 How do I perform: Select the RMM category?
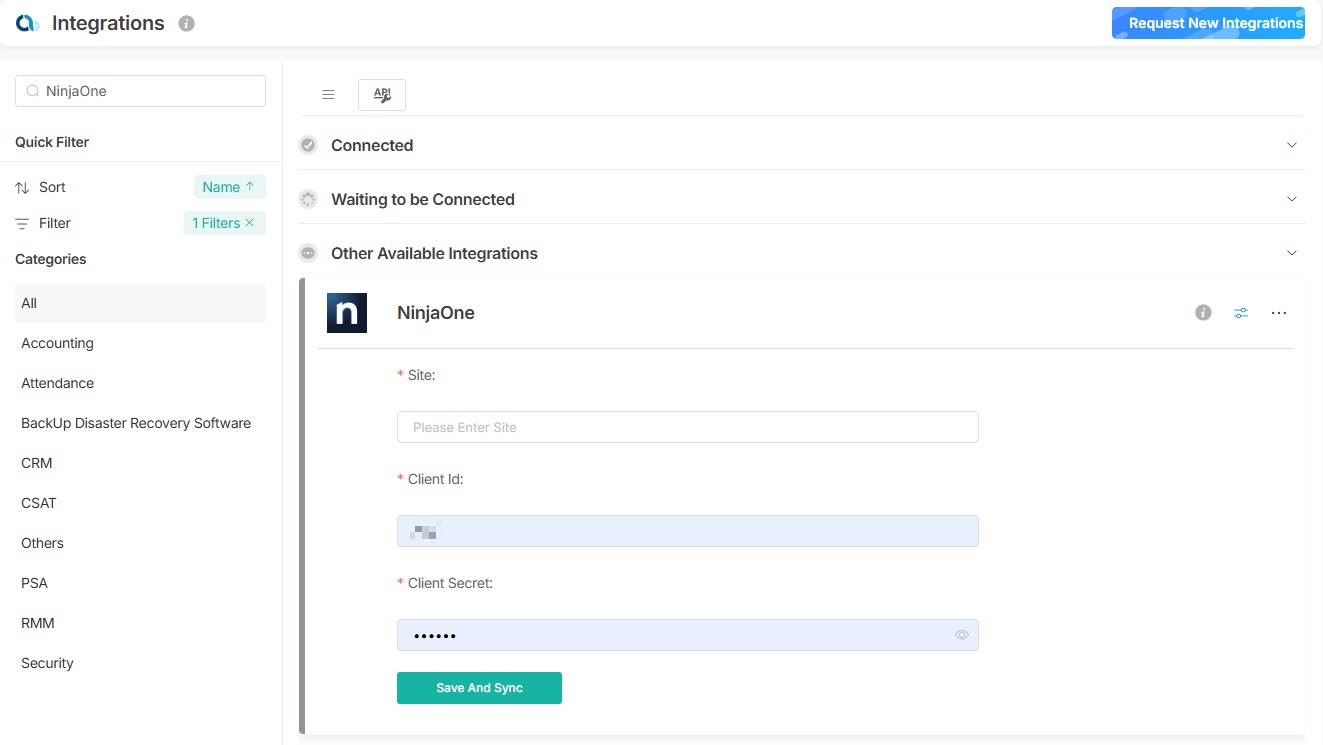pyautogui.click(x=38, y=623)
